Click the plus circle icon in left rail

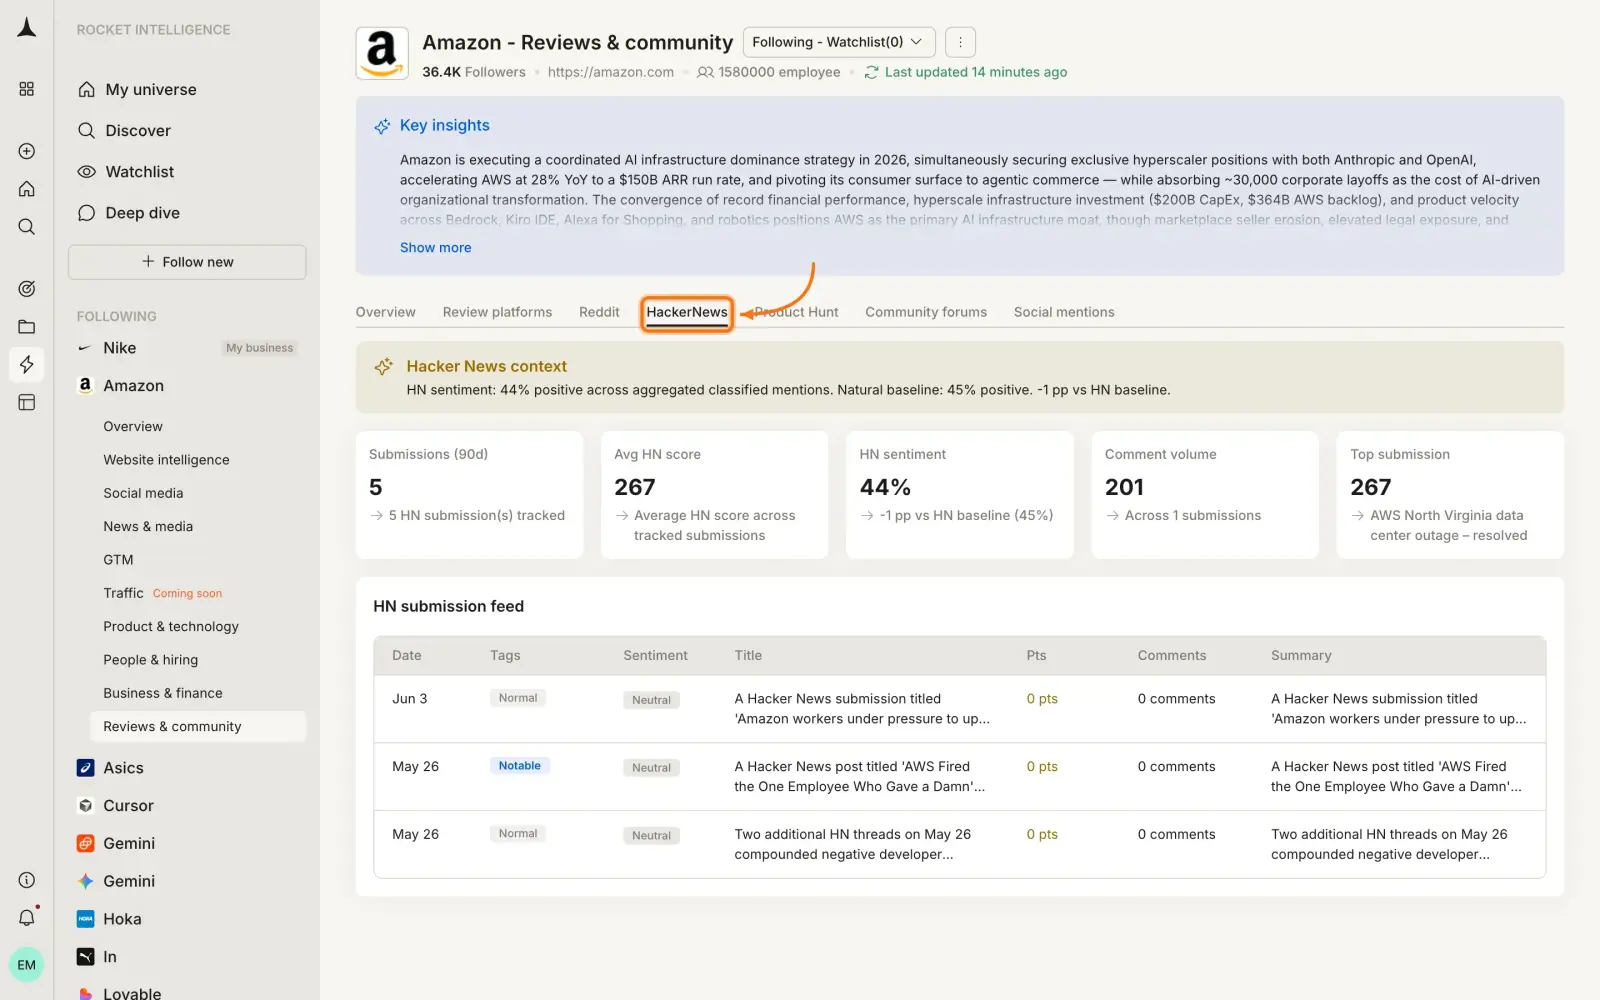click(27, 151)
